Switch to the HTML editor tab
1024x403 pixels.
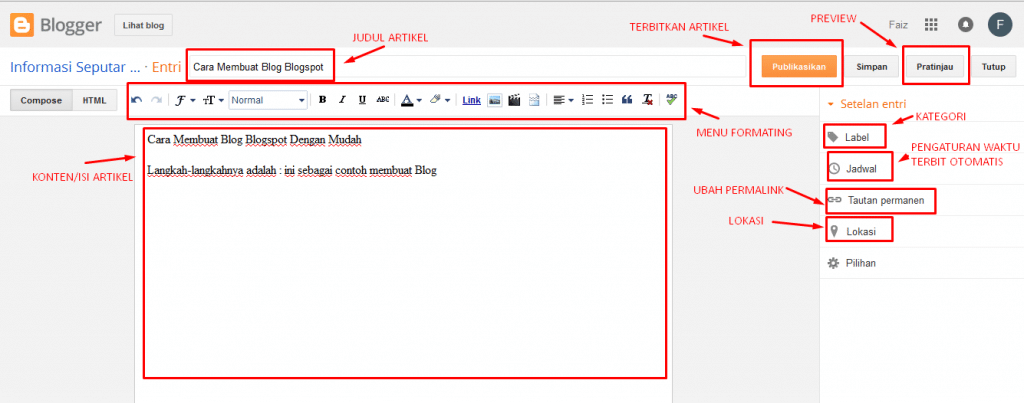coord(94,100)
